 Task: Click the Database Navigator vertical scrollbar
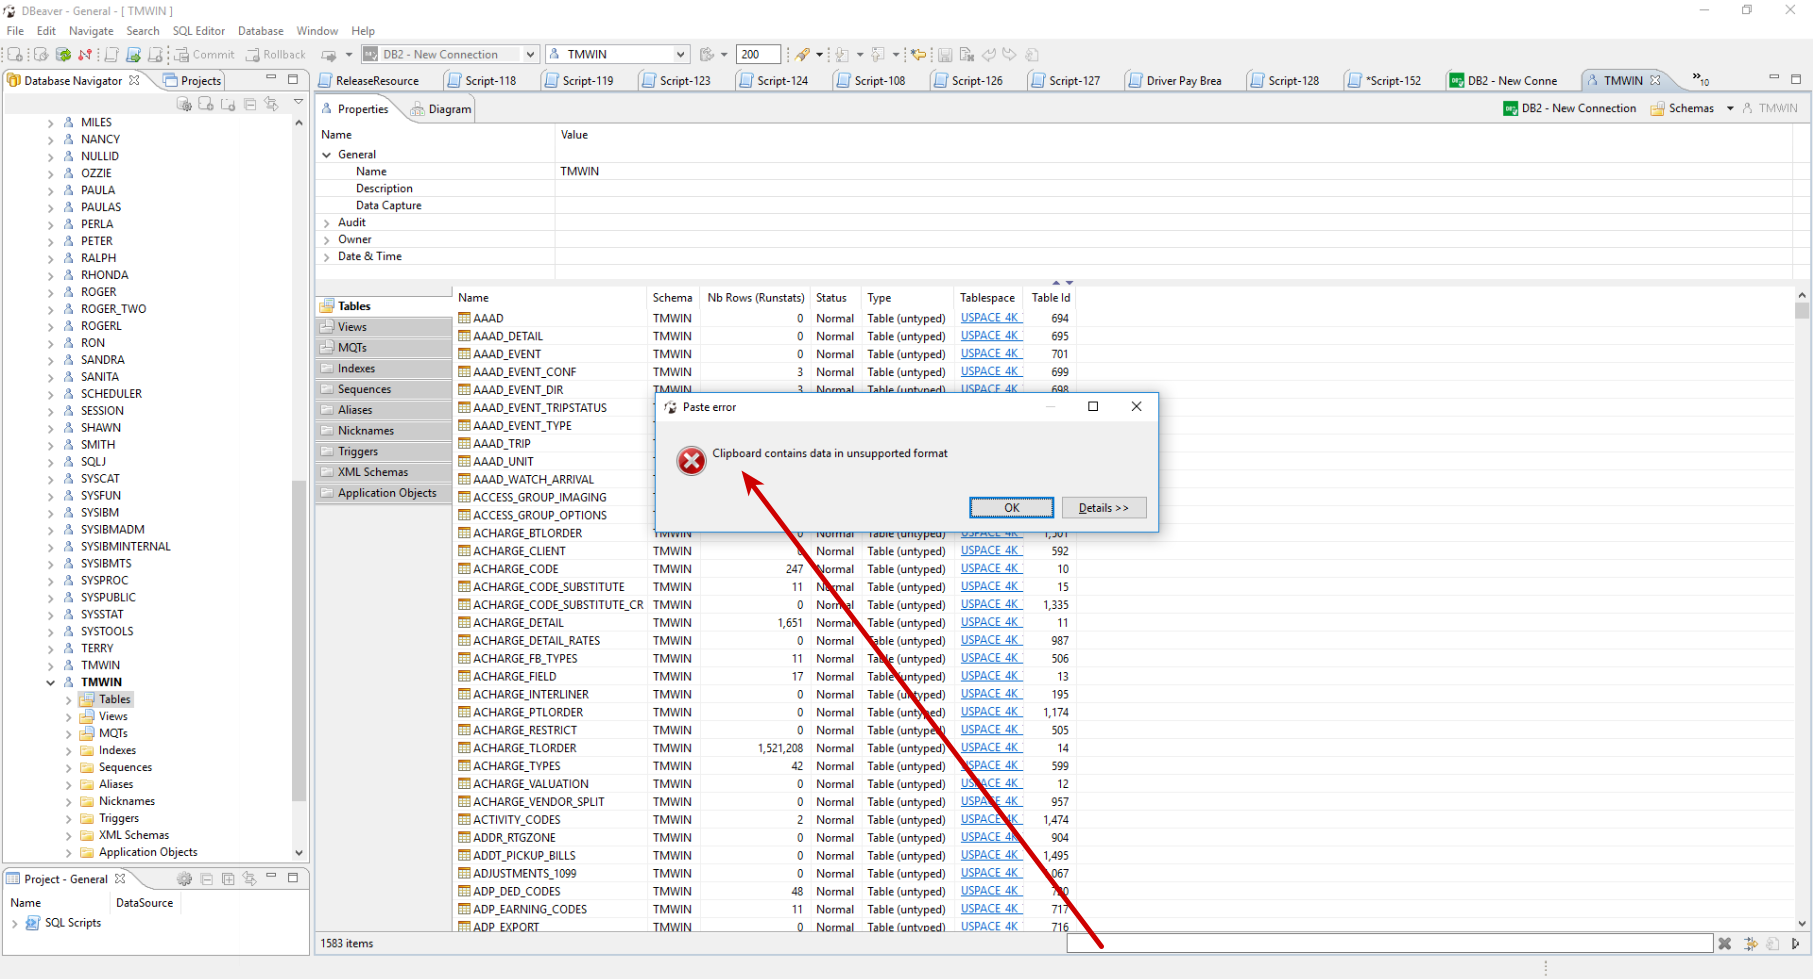(298, 488)
